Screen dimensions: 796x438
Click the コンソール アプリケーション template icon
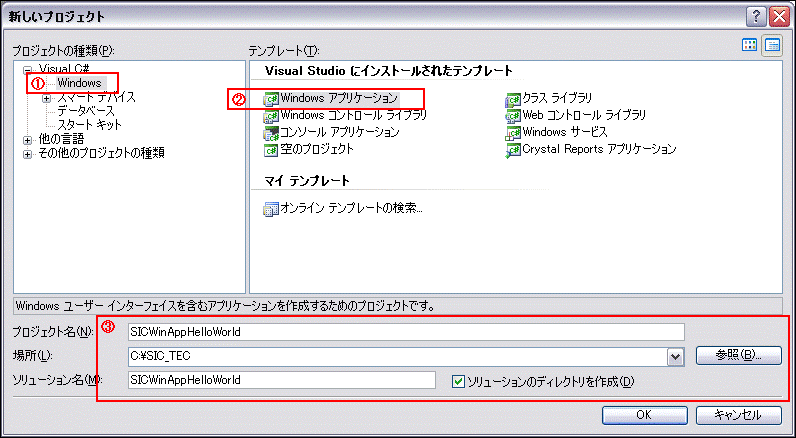(x=271, y=133)
